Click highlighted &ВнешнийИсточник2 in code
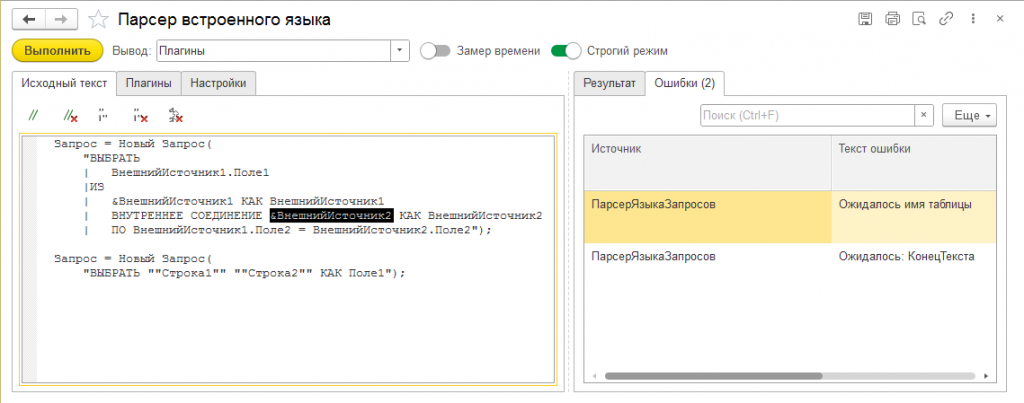Screen dimensions: 1024x403 tap(331, 216)
